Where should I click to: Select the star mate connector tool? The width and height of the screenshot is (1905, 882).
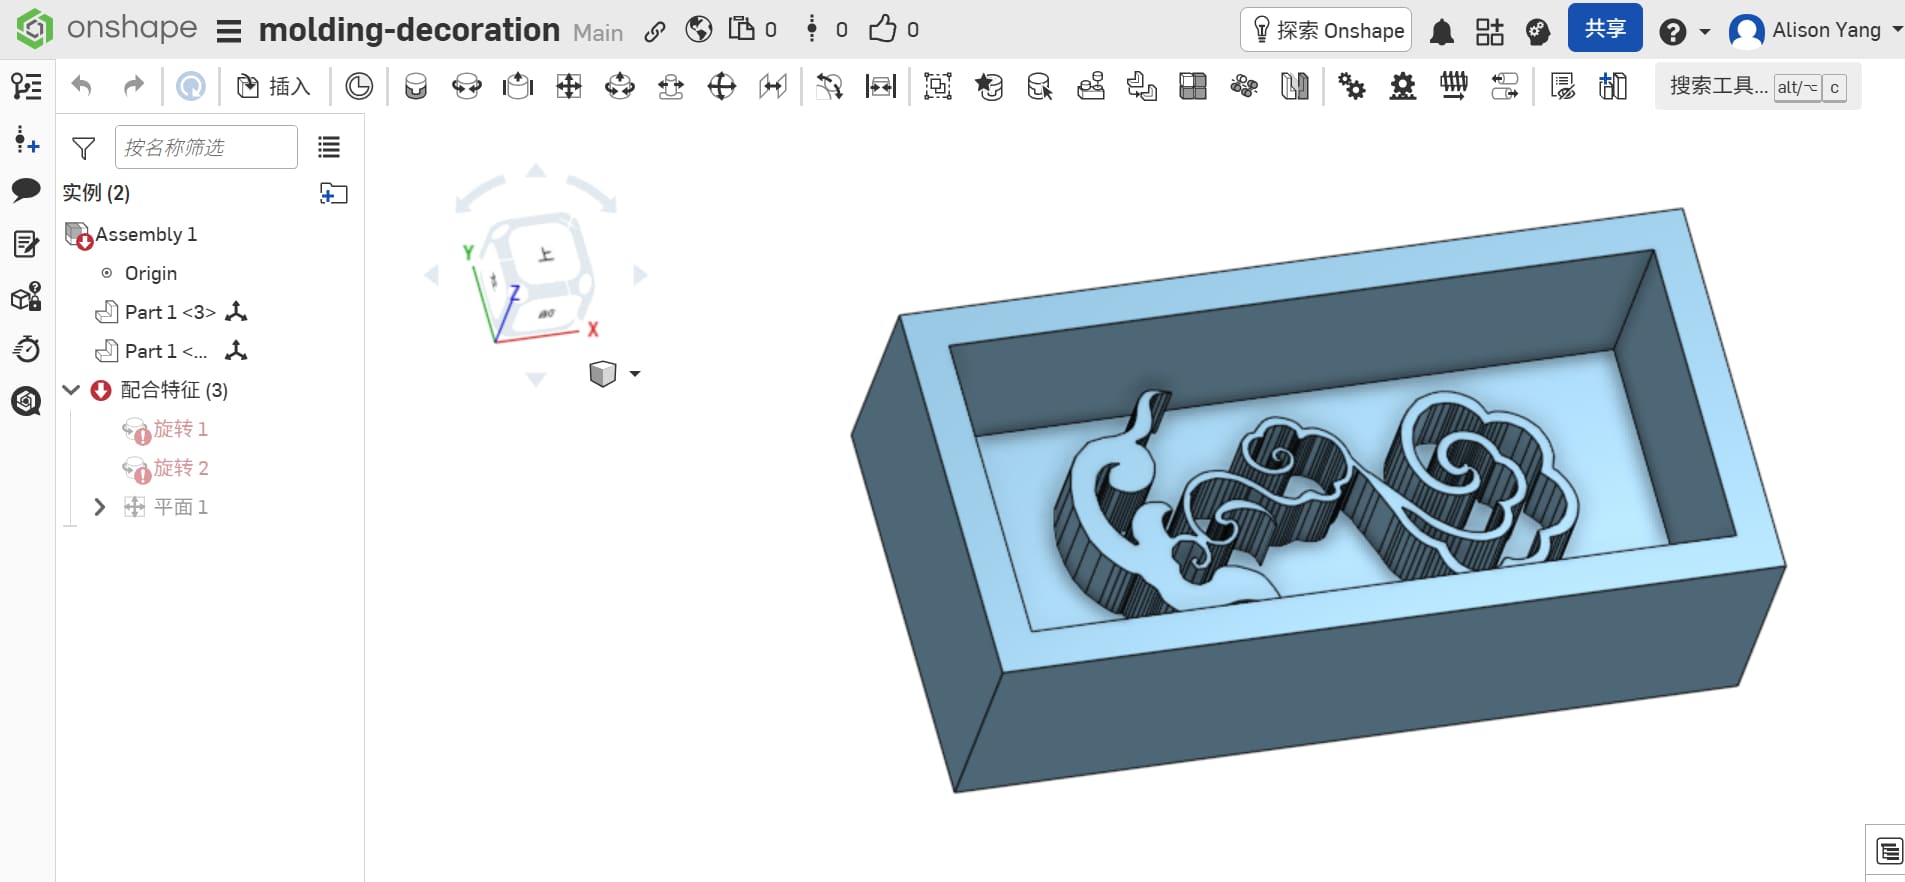pos(989,87)
